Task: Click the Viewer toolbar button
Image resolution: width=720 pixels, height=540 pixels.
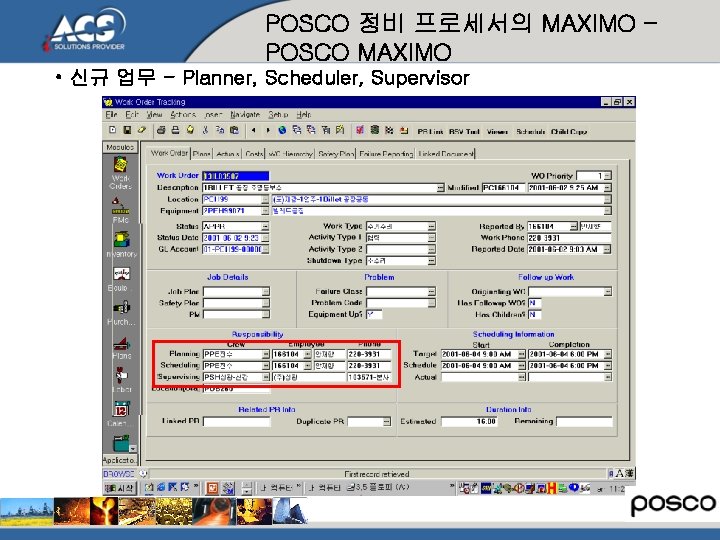Action: [497, 132]
